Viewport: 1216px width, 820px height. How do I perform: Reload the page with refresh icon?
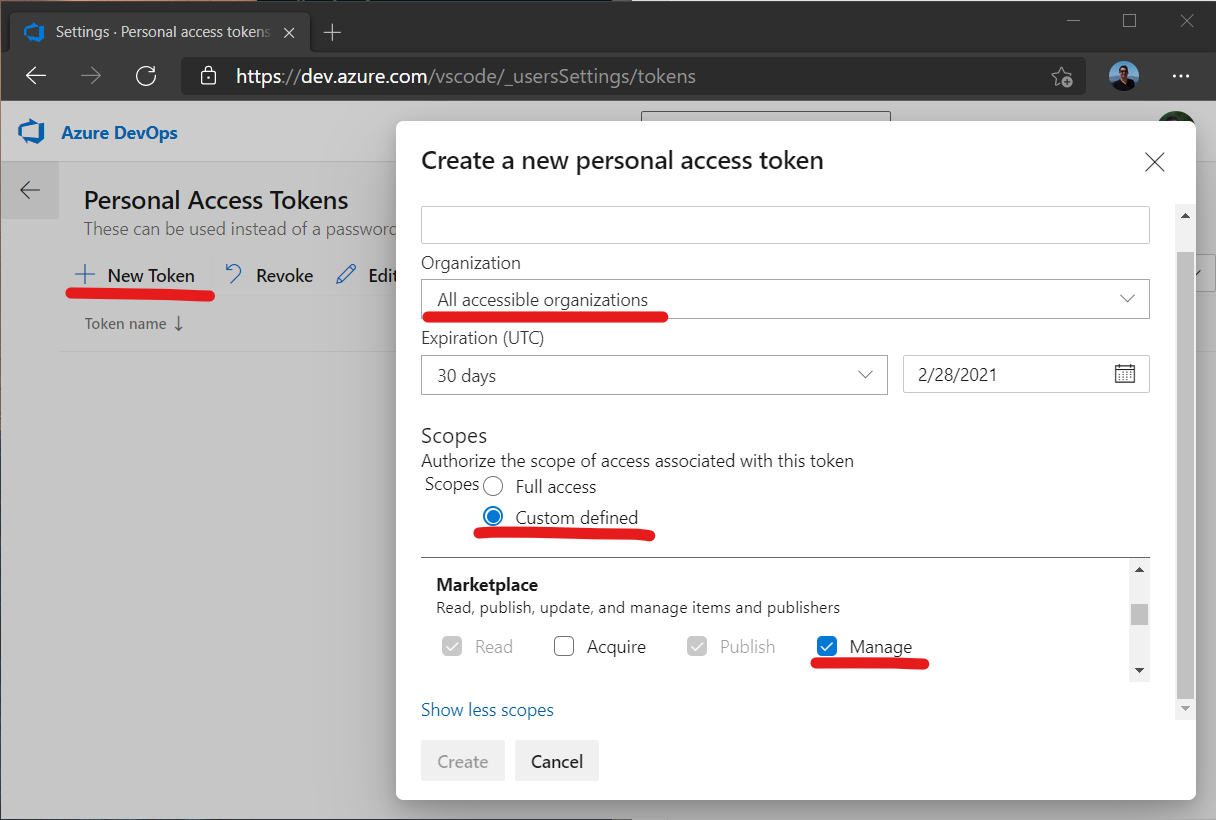tap(146, 76)
